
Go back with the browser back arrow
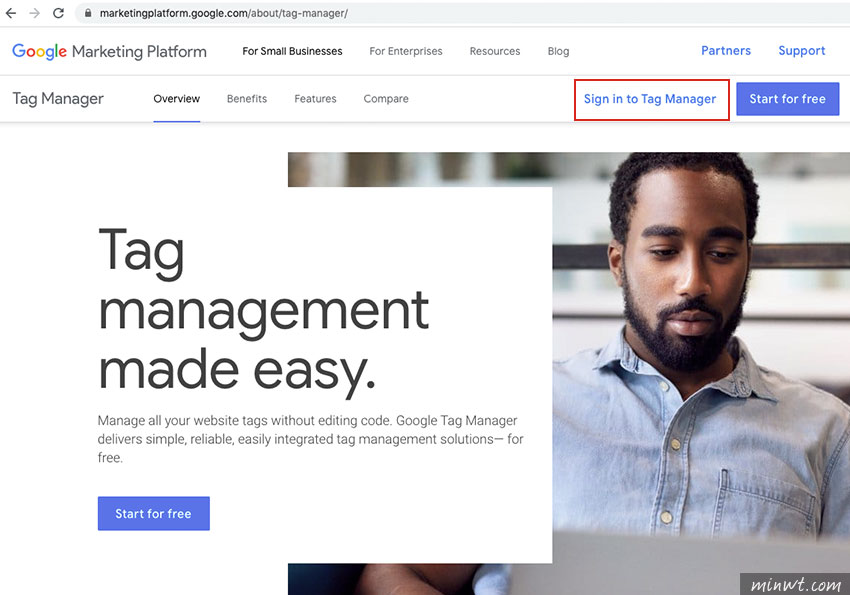coord(11,13)
